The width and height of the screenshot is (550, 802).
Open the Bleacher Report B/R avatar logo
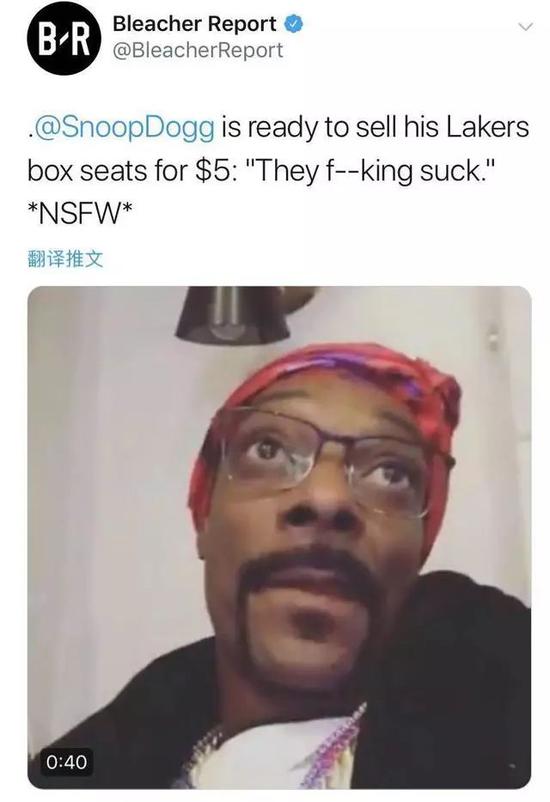64,39
